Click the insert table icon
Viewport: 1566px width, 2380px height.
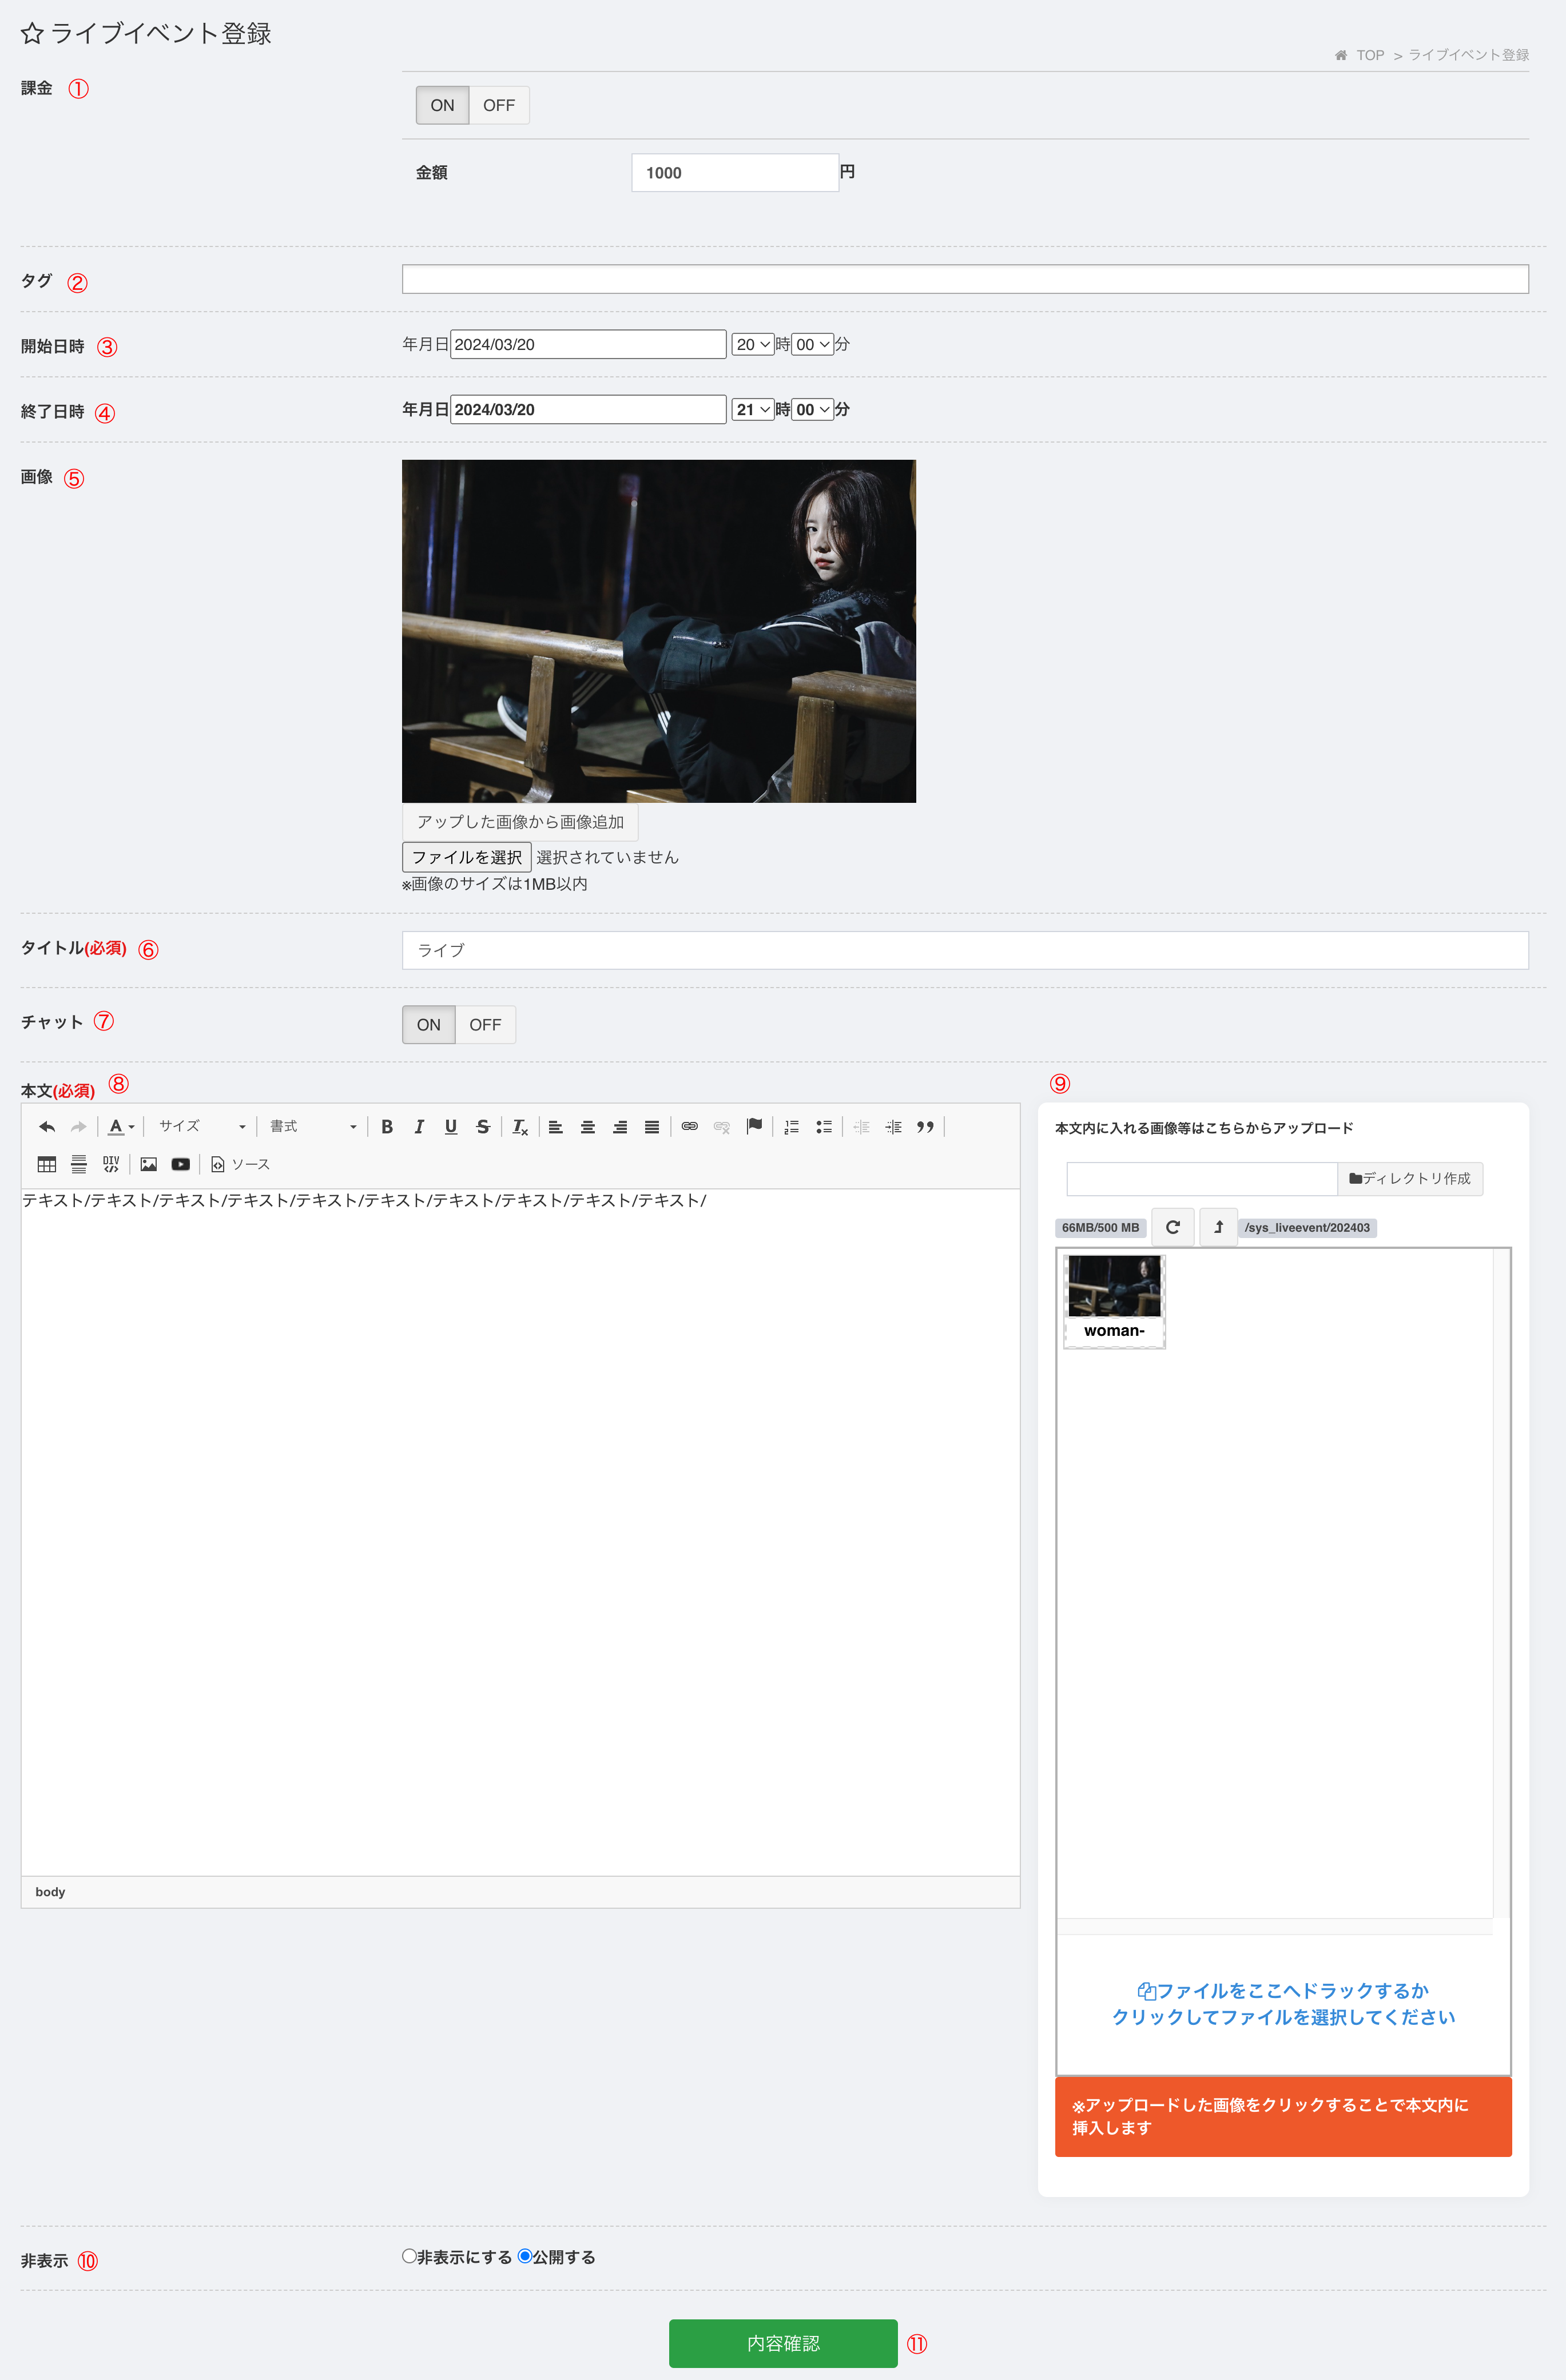coord(47,1164)
